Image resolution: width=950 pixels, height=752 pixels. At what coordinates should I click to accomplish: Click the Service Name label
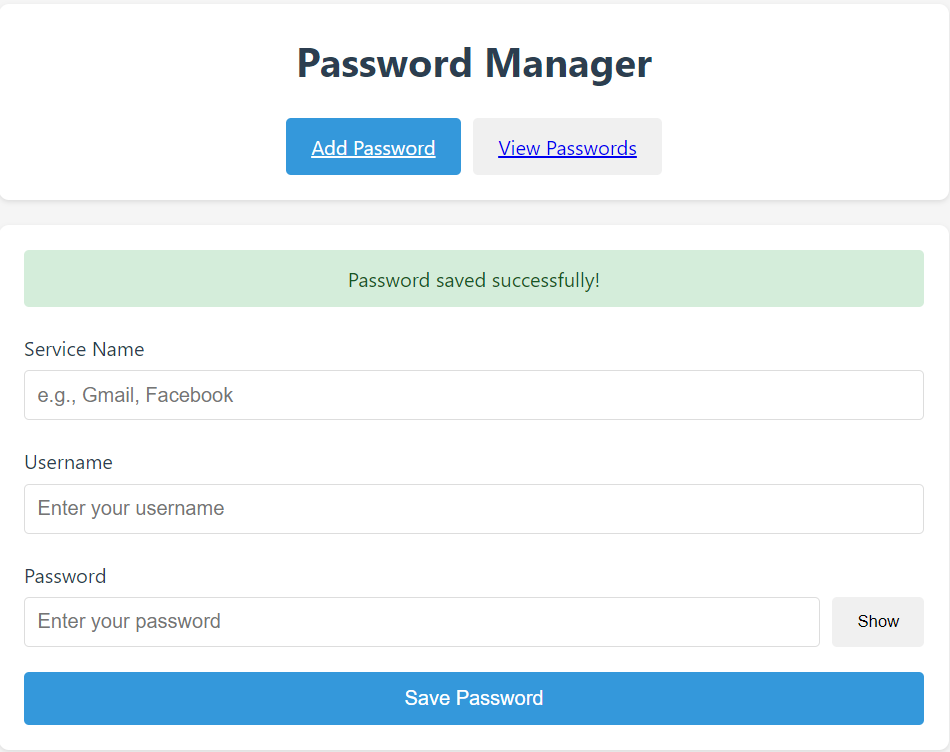click(x=84, y=349)
